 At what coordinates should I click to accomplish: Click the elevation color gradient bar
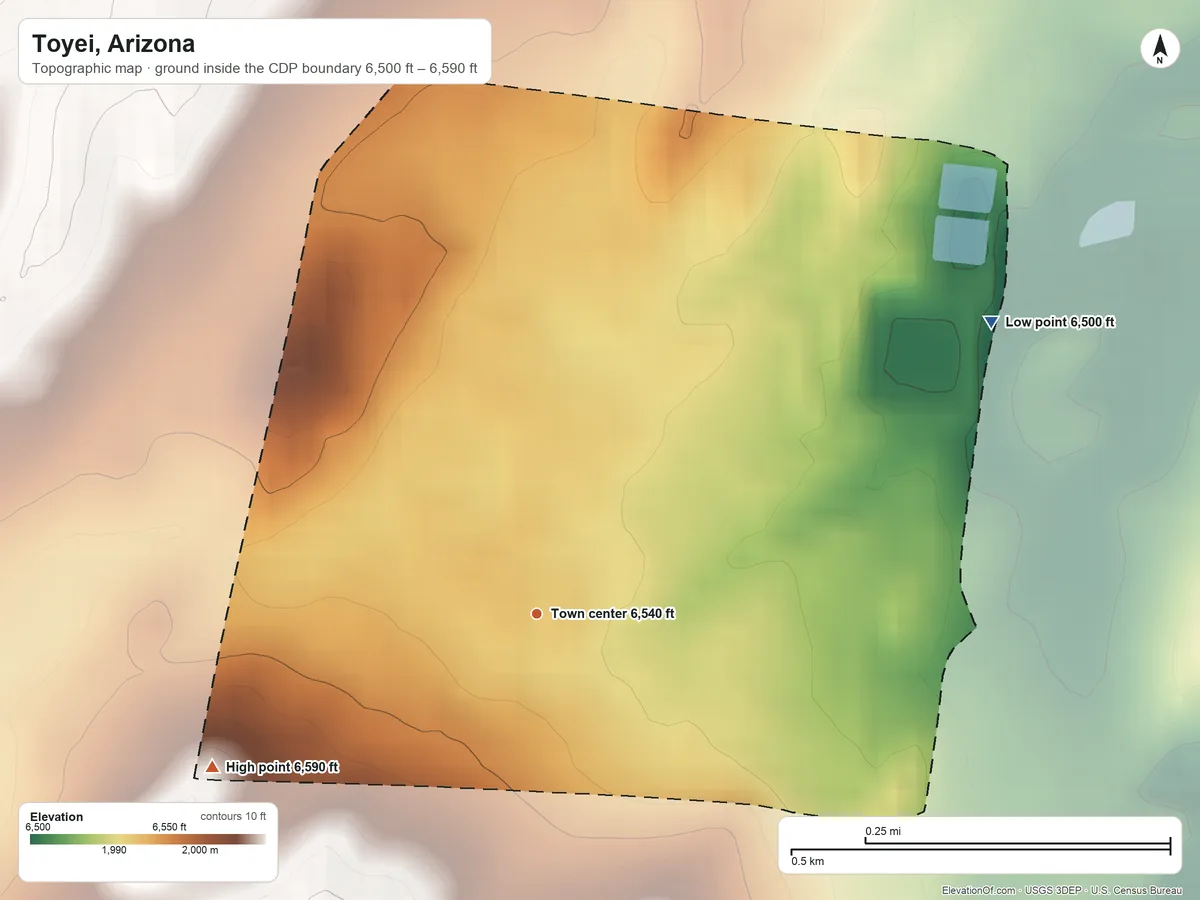(x=148, y=839)
